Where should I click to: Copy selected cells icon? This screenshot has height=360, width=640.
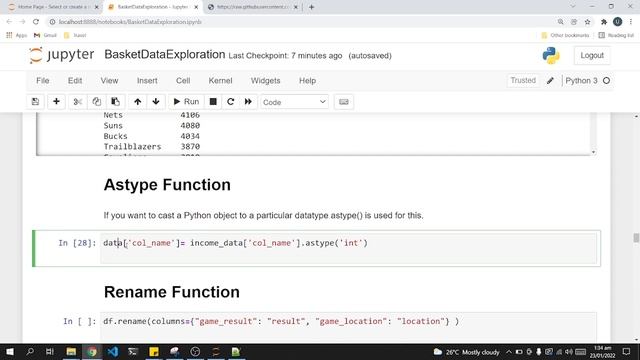point(96,102)
